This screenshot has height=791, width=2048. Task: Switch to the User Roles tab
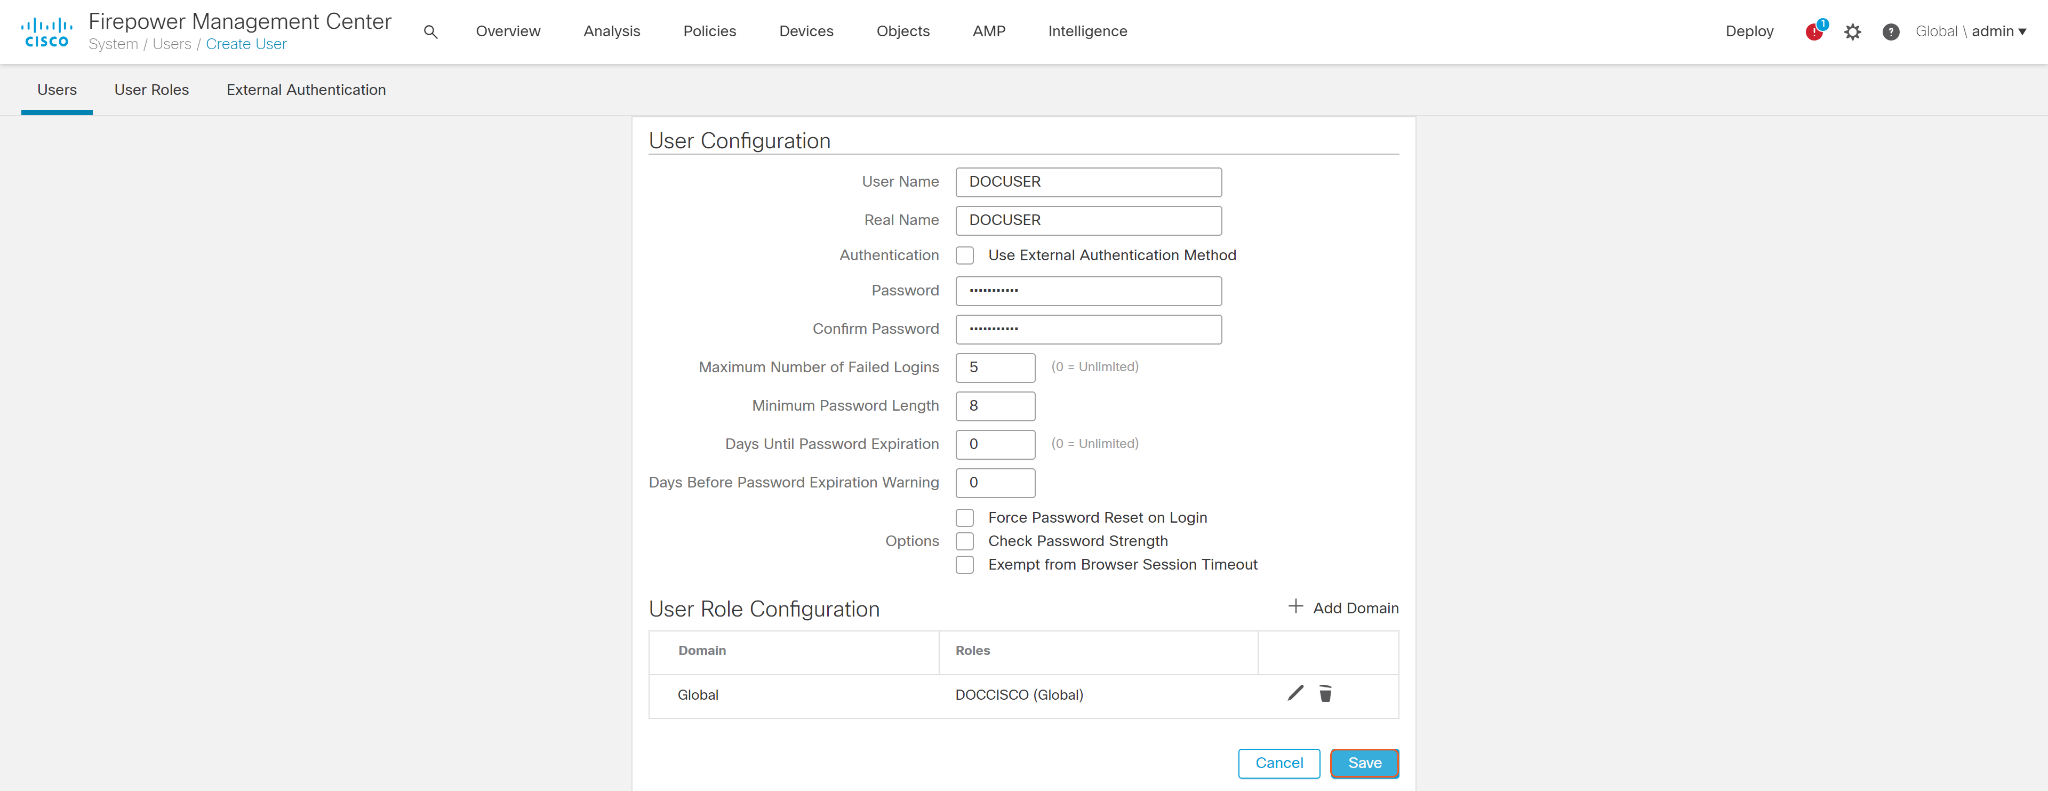[151, 90]
